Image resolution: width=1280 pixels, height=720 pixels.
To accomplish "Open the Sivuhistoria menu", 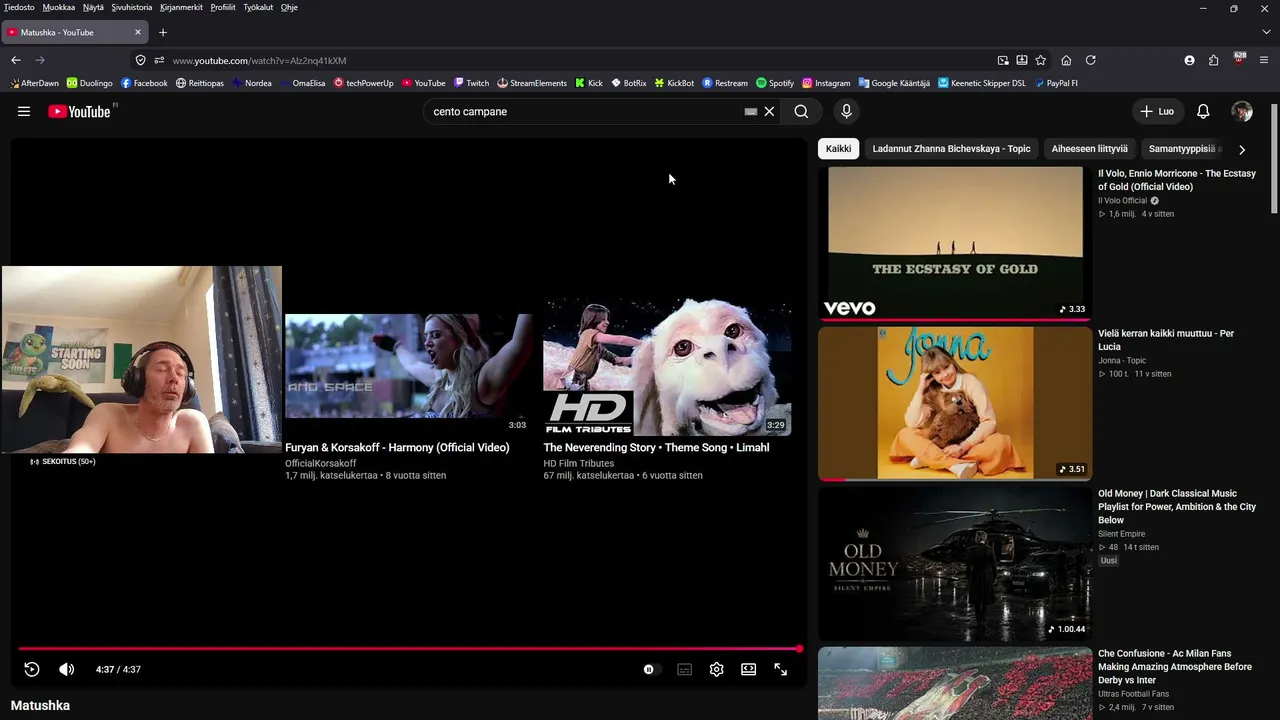I will [x=132, y=7].
